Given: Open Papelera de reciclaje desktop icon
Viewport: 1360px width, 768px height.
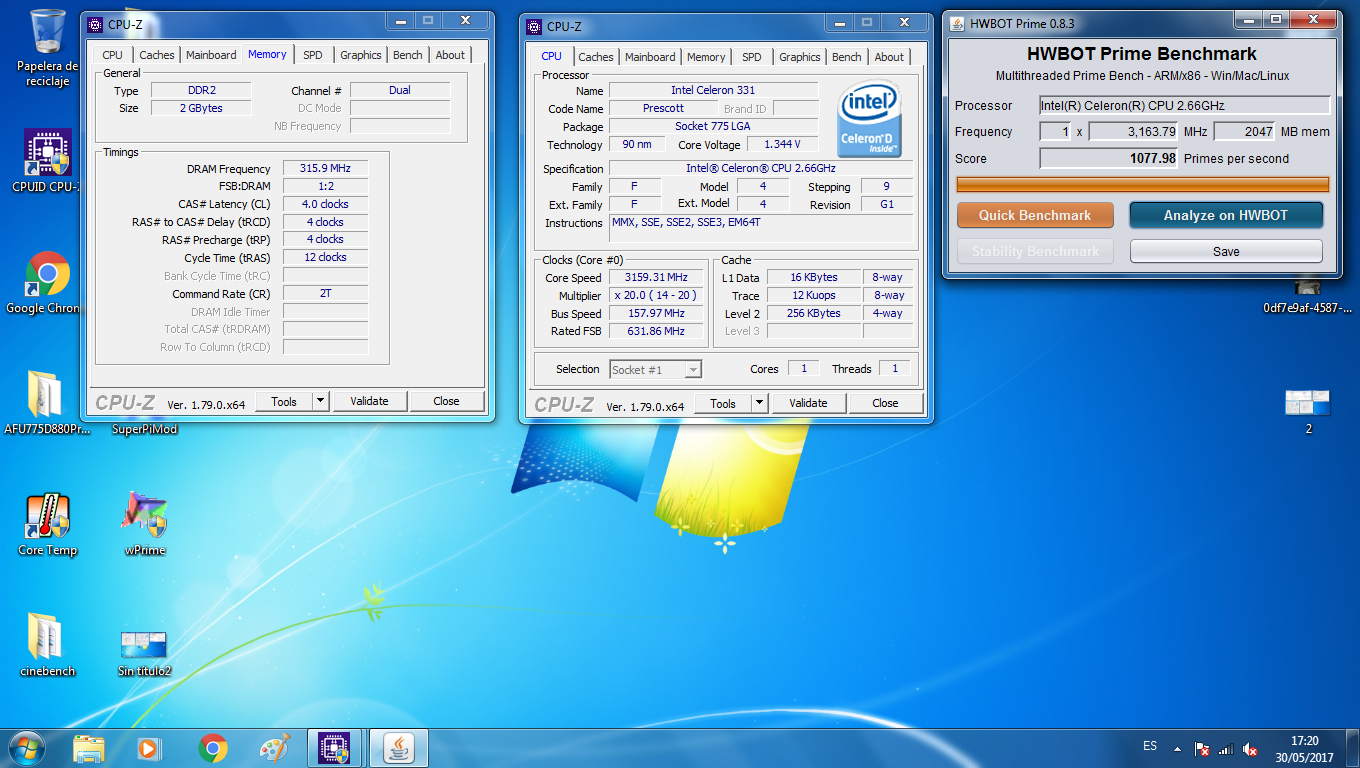Looking at the screenshot, I should [x=47, y=49].
